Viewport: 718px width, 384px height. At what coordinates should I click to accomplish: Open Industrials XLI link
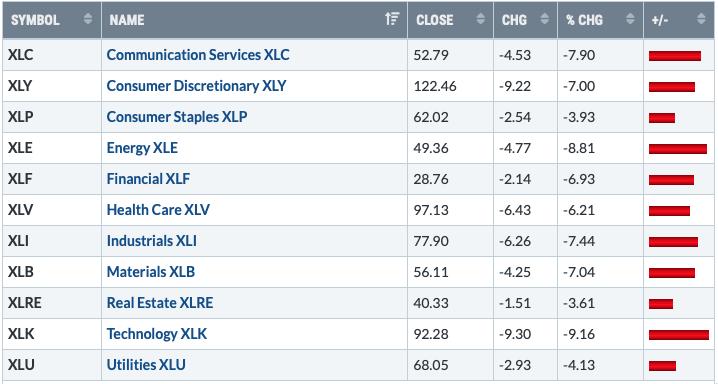[152, 241]
